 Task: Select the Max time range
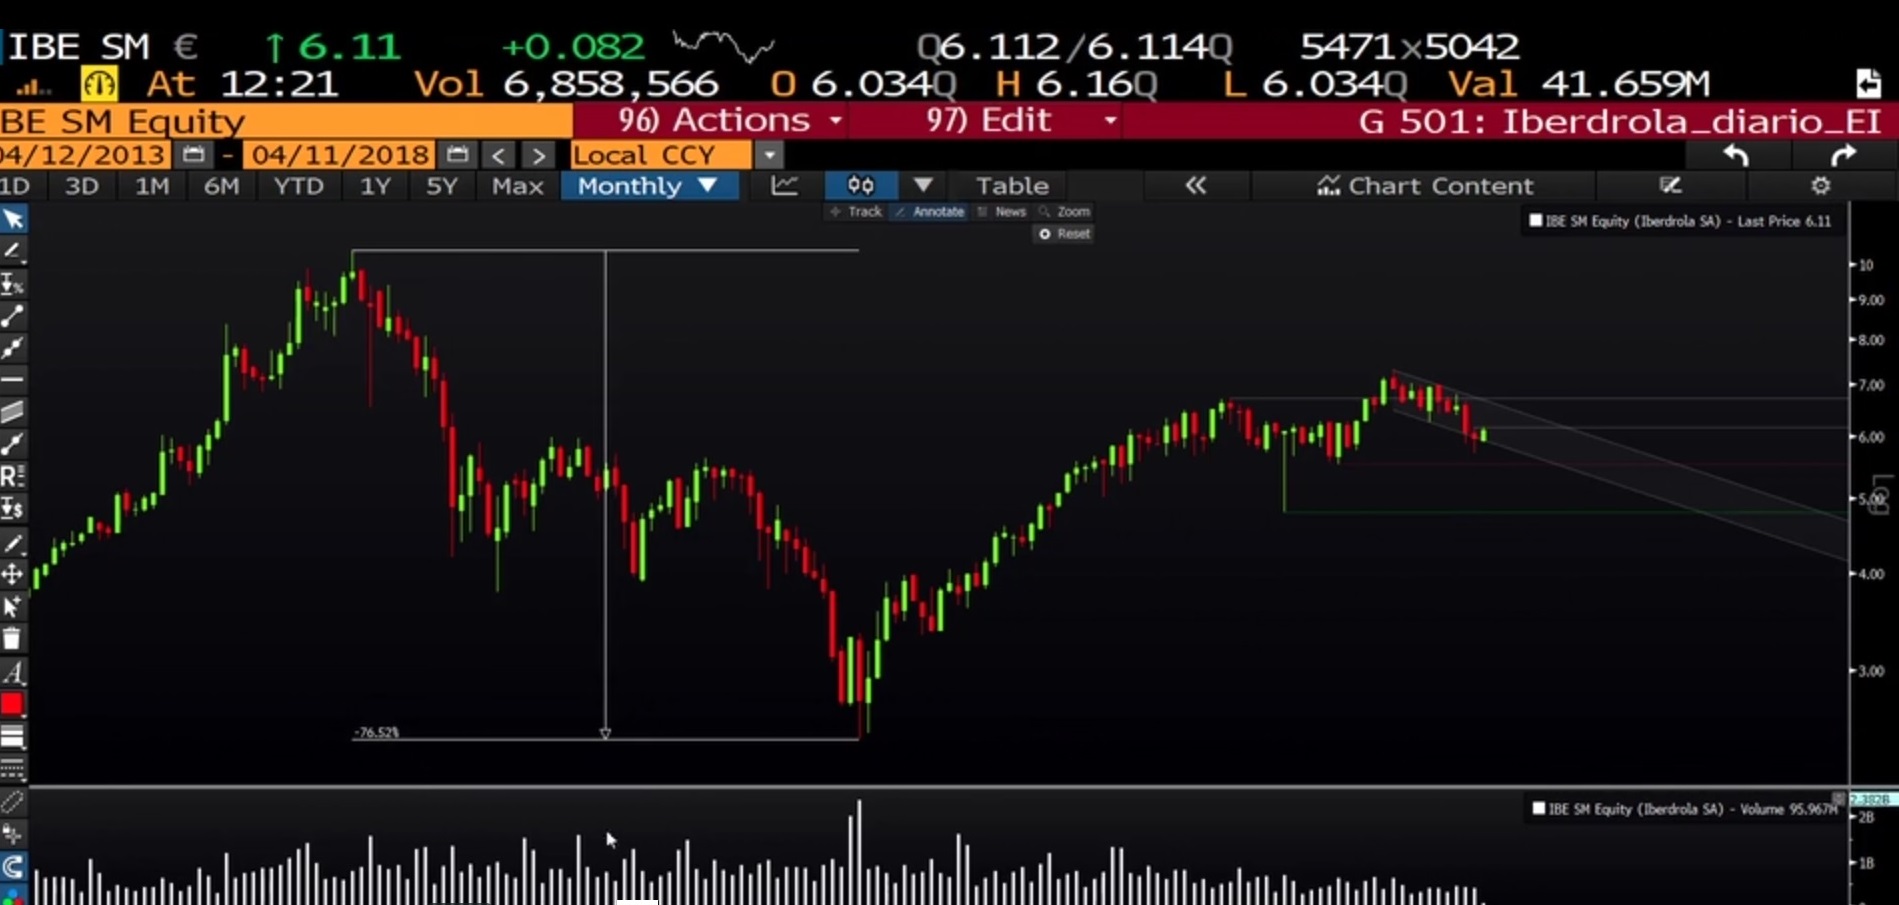[x=517, y=186]
